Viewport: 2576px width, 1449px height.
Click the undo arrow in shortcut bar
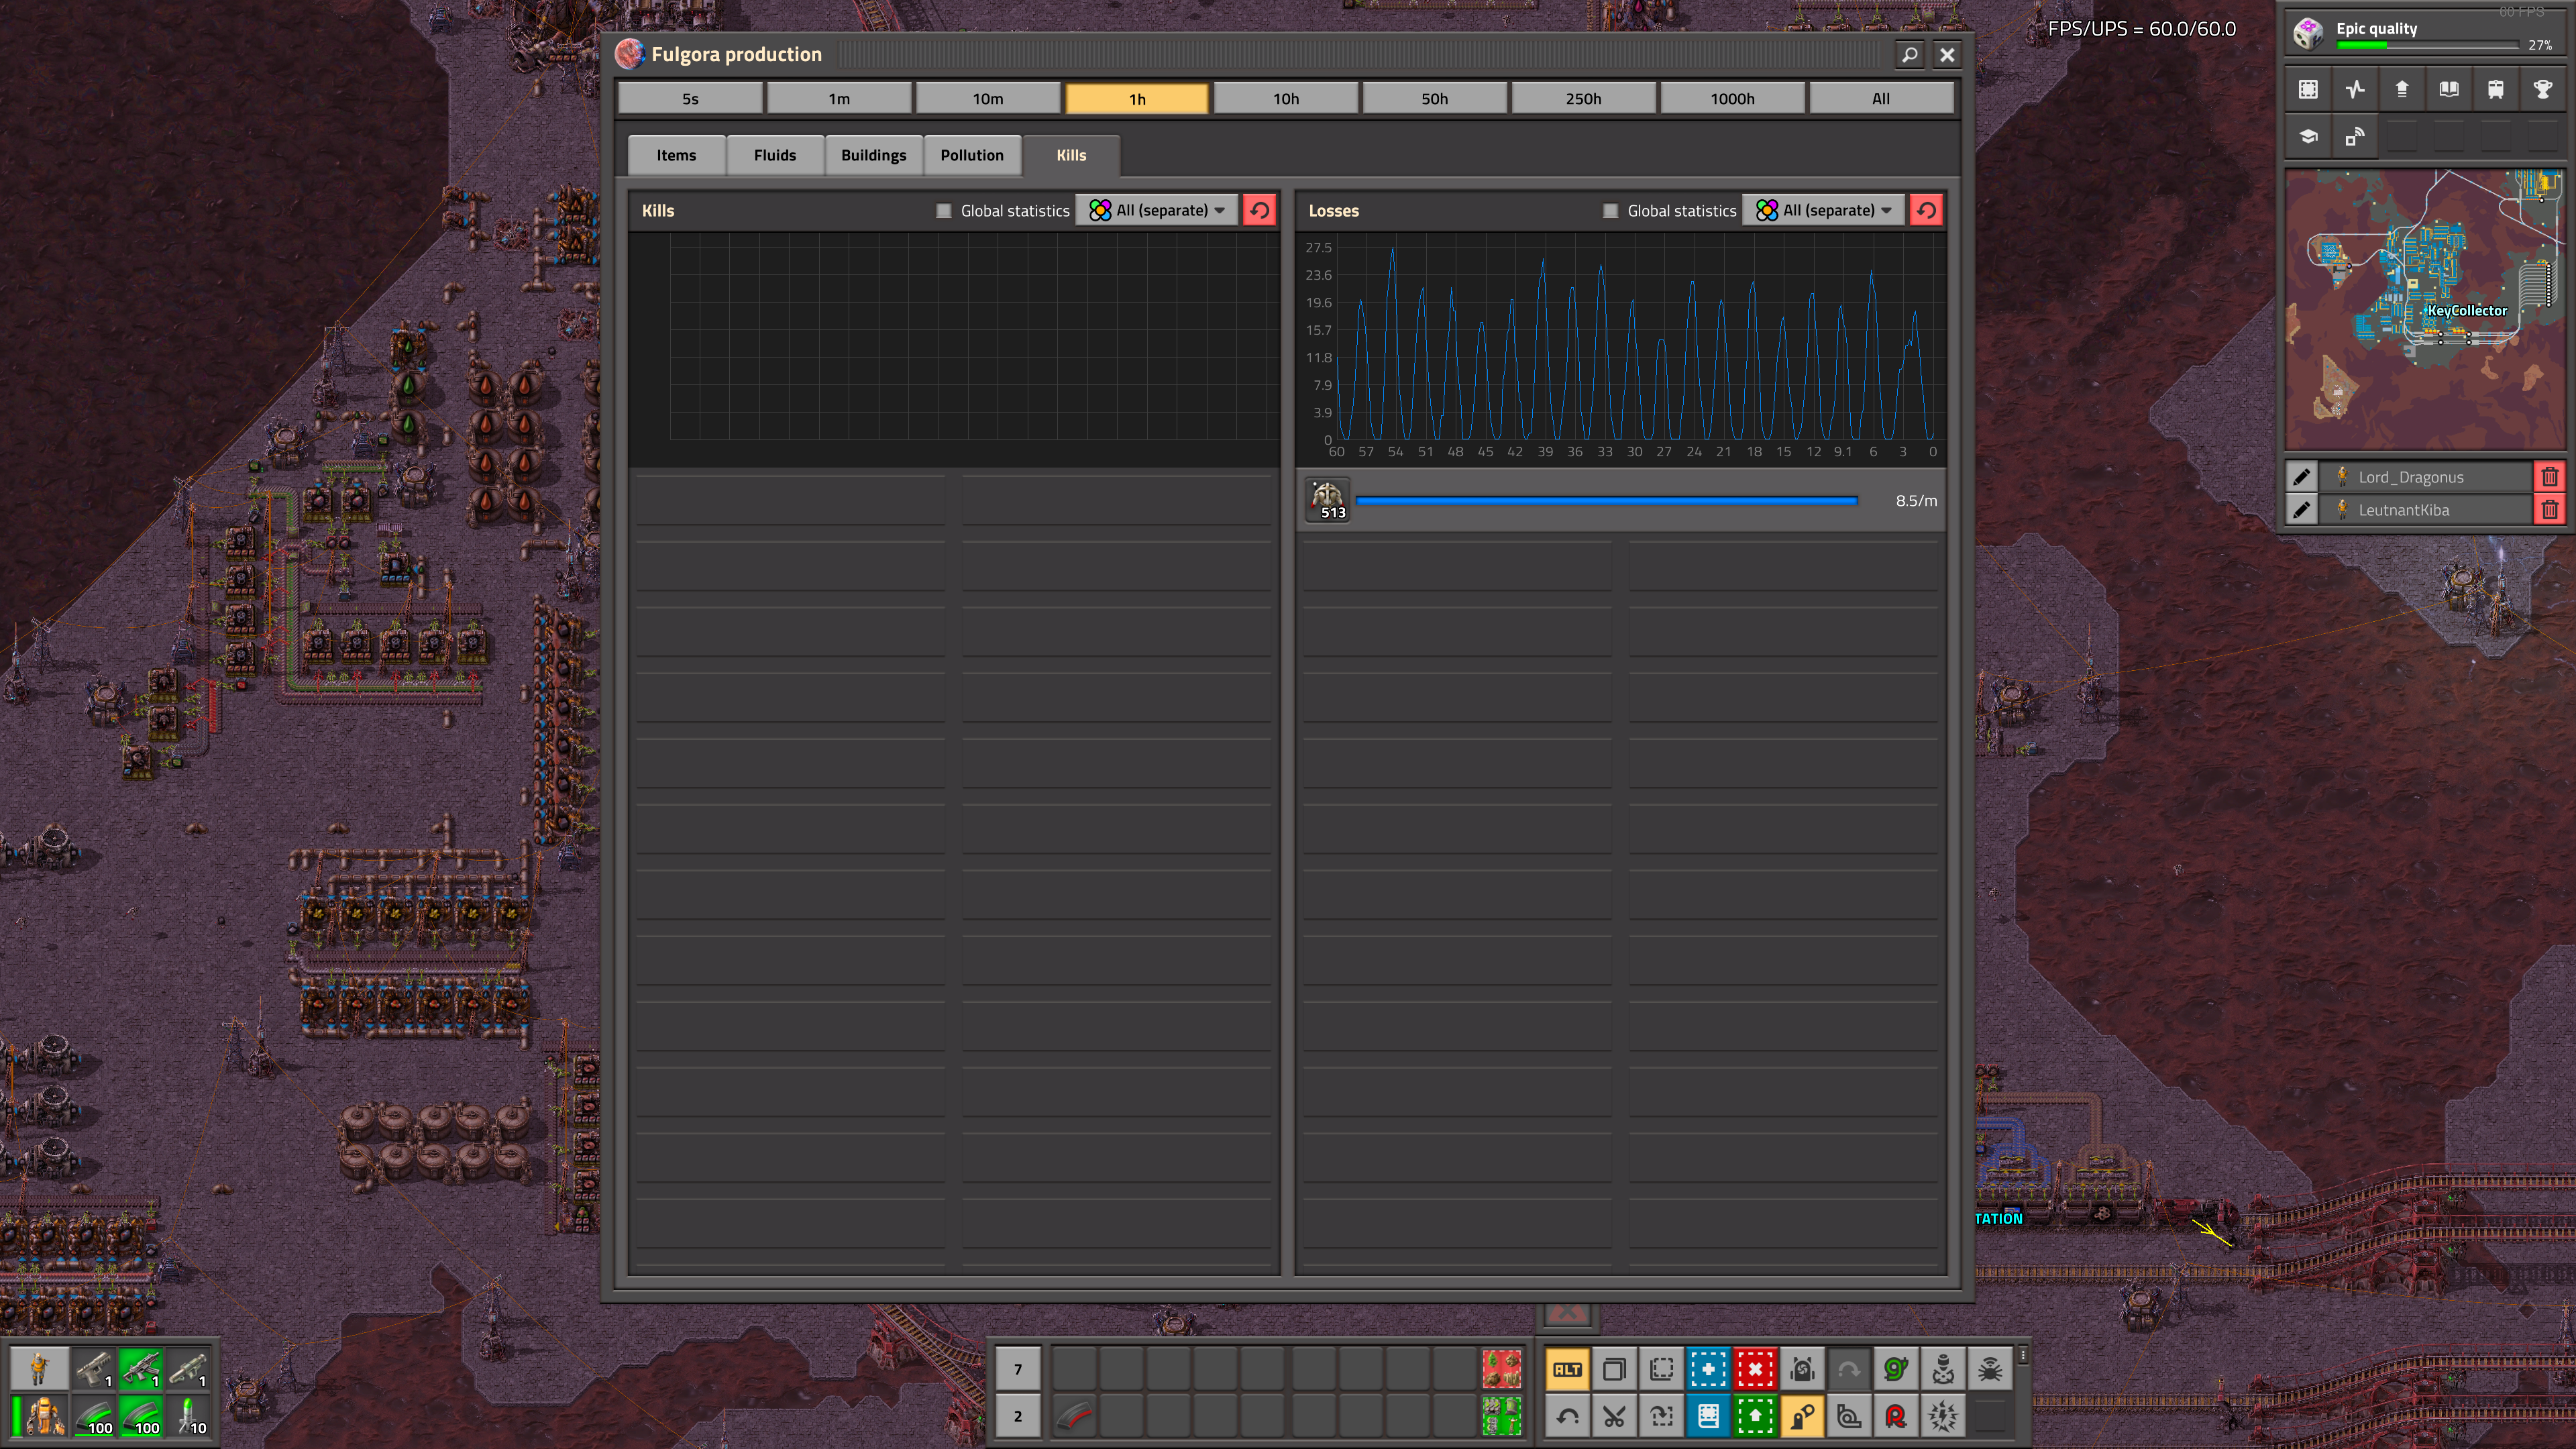[1567, 1416]
